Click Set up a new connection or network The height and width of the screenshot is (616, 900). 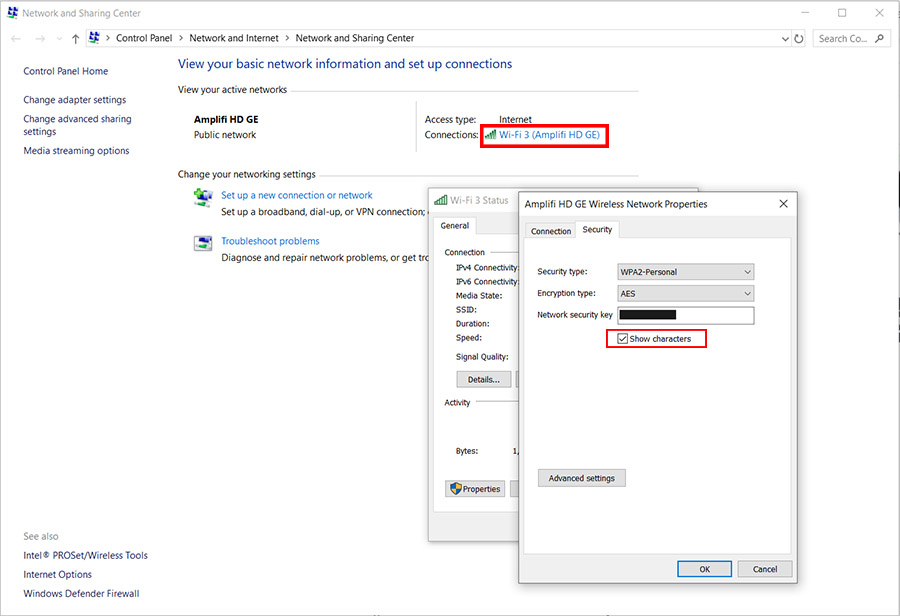tap(297, 195)
